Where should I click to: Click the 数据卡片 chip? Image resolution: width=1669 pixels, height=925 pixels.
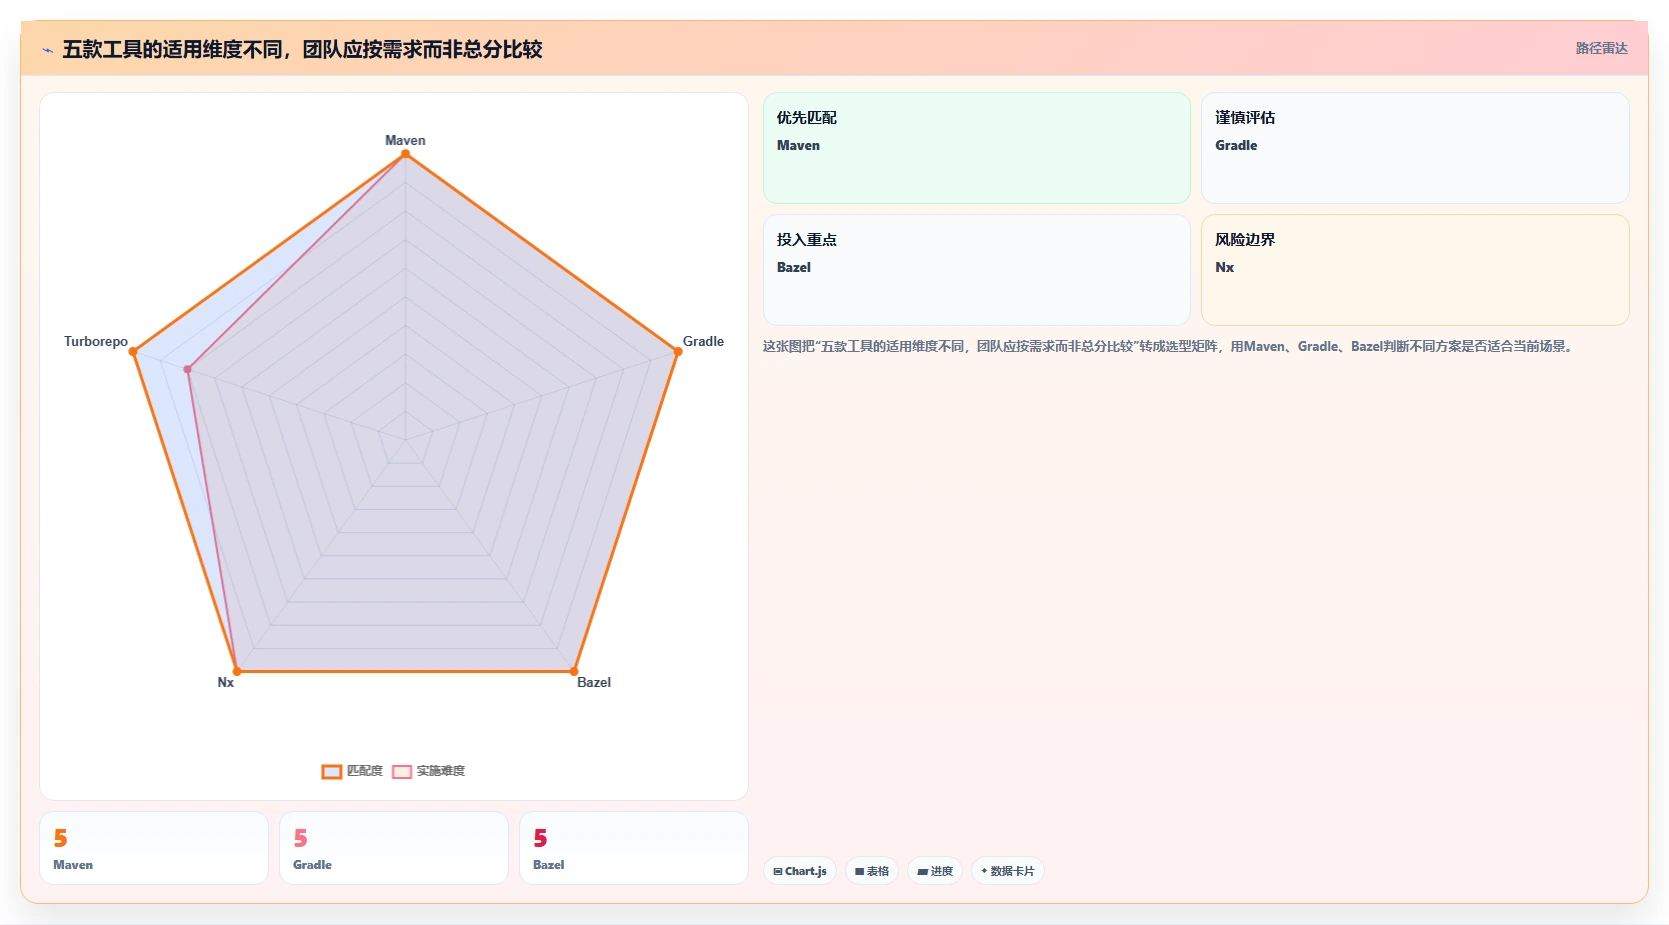click(x=1008, y=871)
